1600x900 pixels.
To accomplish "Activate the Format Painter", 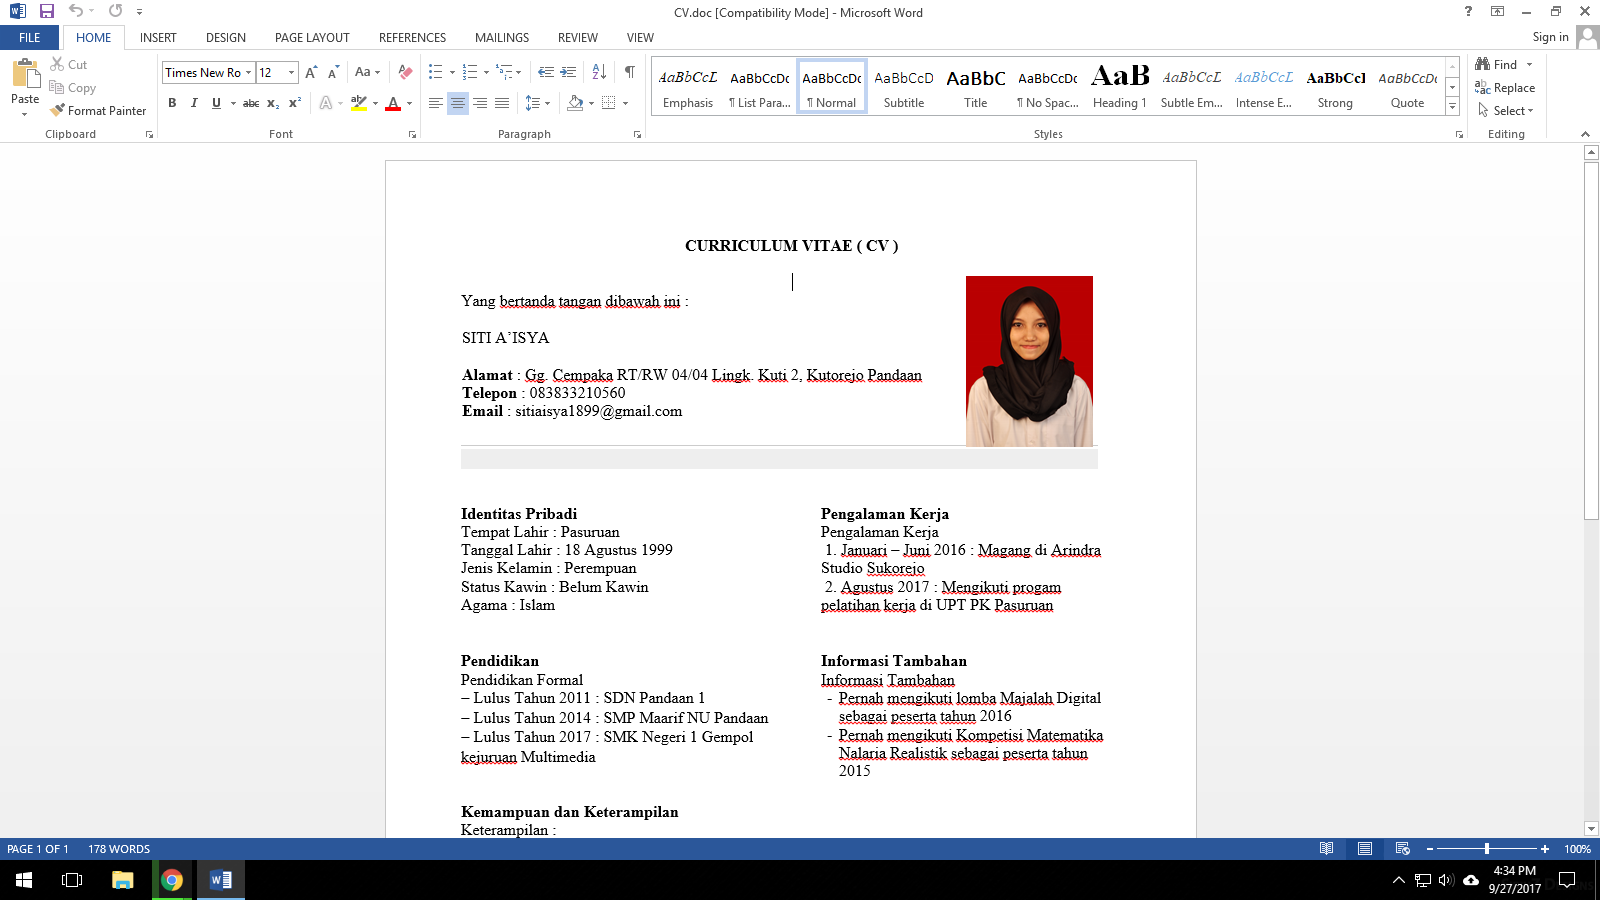I will click(98, 111).
